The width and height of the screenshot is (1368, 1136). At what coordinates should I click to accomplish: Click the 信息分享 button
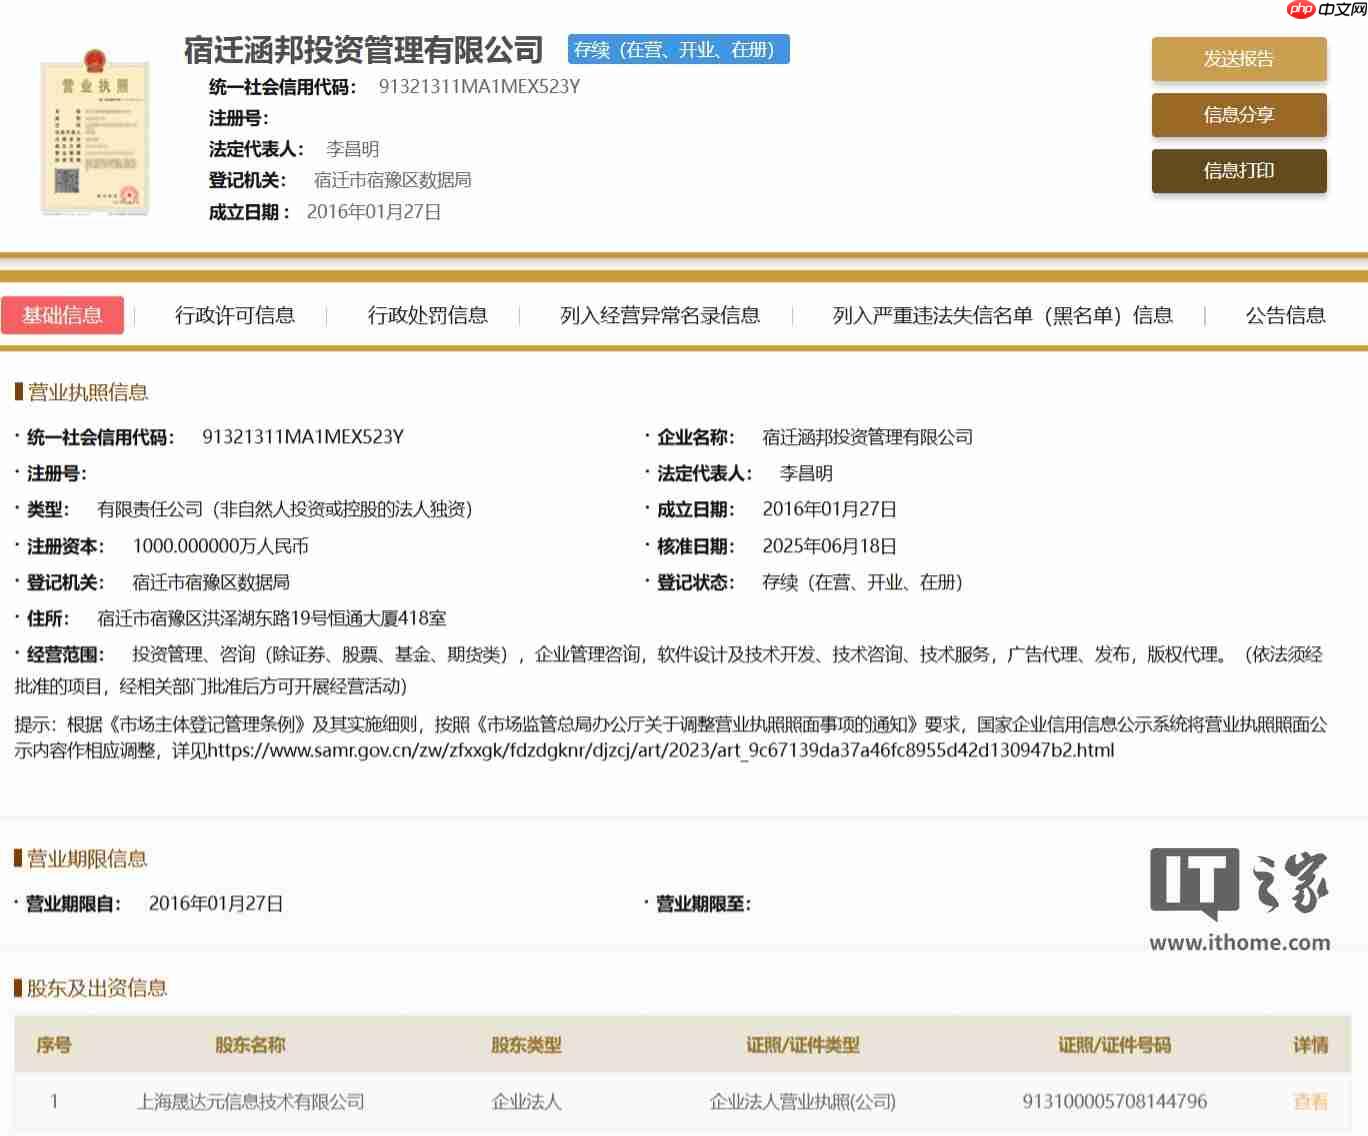[1240, 115]
